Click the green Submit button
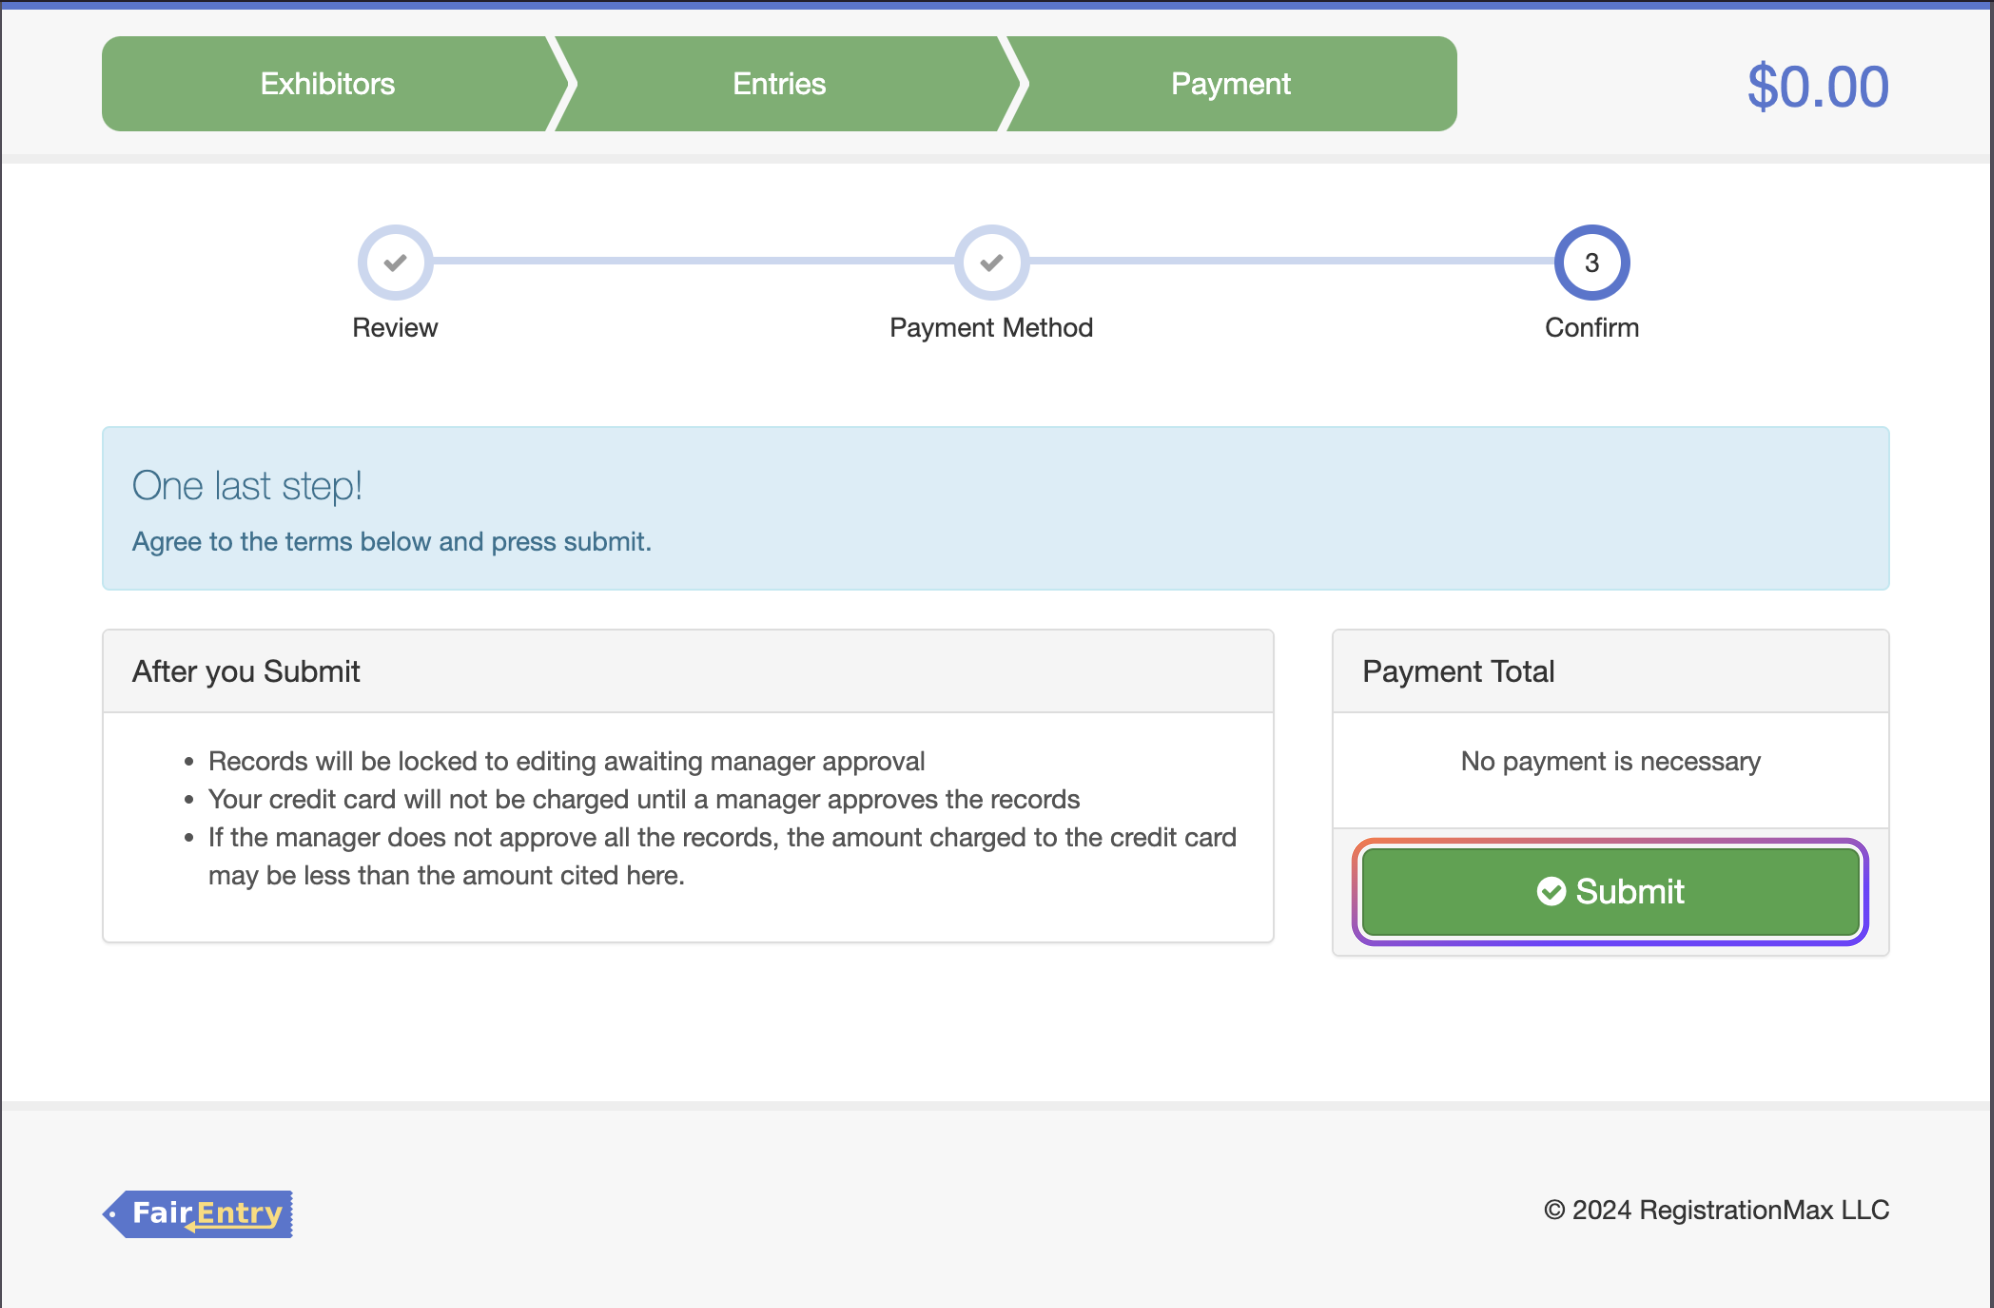The height and width of the screenshot is (1308, 1994). point(1610,891)
